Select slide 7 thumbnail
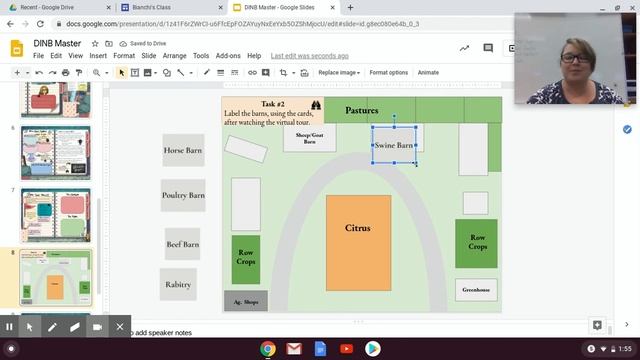This screenshot has height=360, width=640. (x=56, y=216)
